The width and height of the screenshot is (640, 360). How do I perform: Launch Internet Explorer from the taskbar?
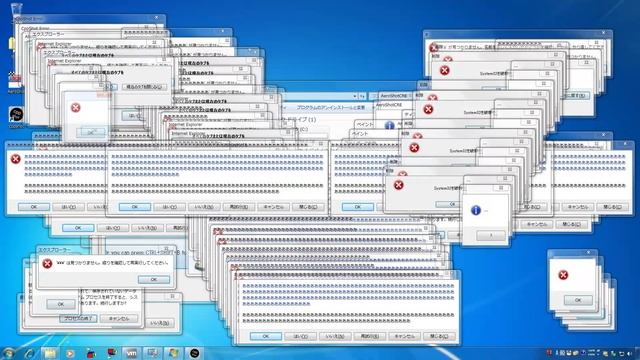pos(29,353)
